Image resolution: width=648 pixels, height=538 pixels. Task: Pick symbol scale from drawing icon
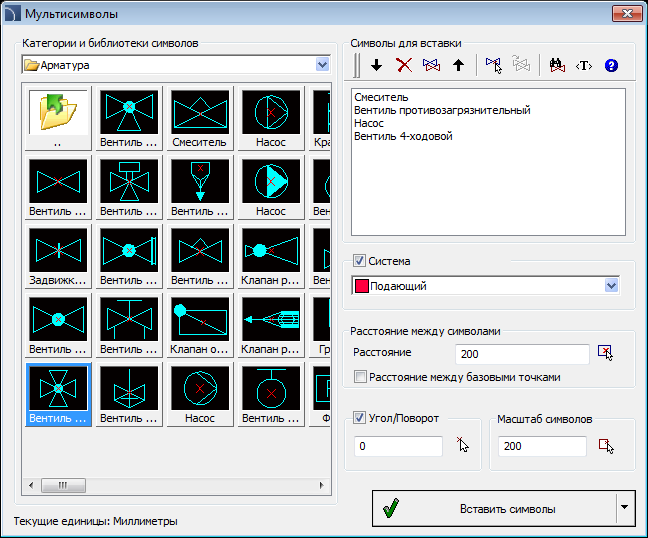(x=606, y=446)
